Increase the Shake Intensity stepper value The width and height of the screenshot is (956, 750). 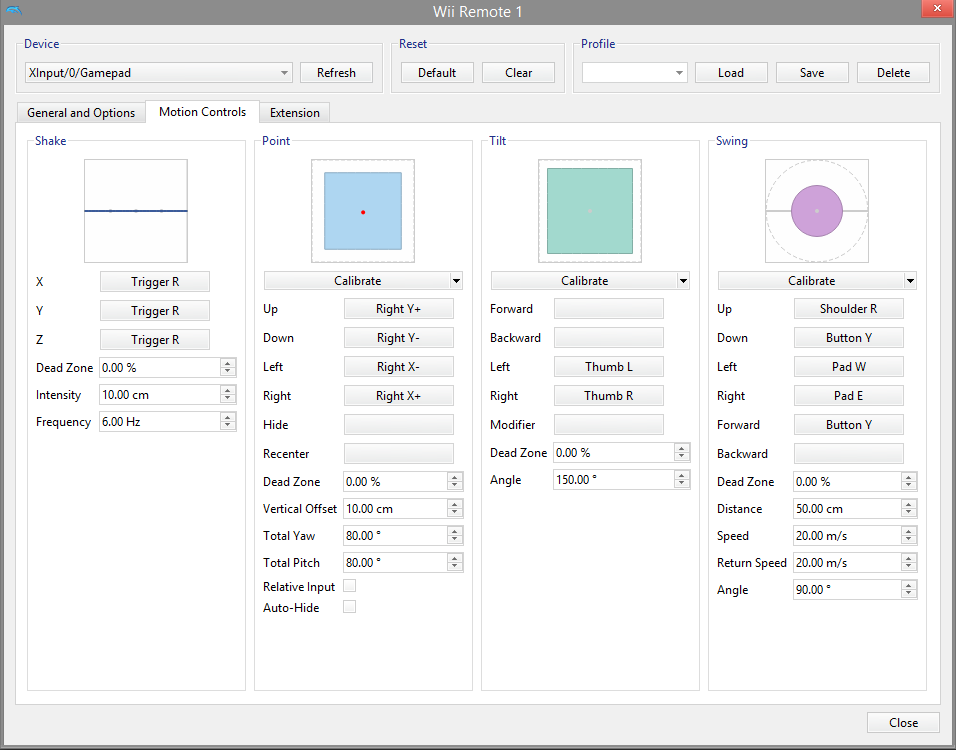click(228, 391)
